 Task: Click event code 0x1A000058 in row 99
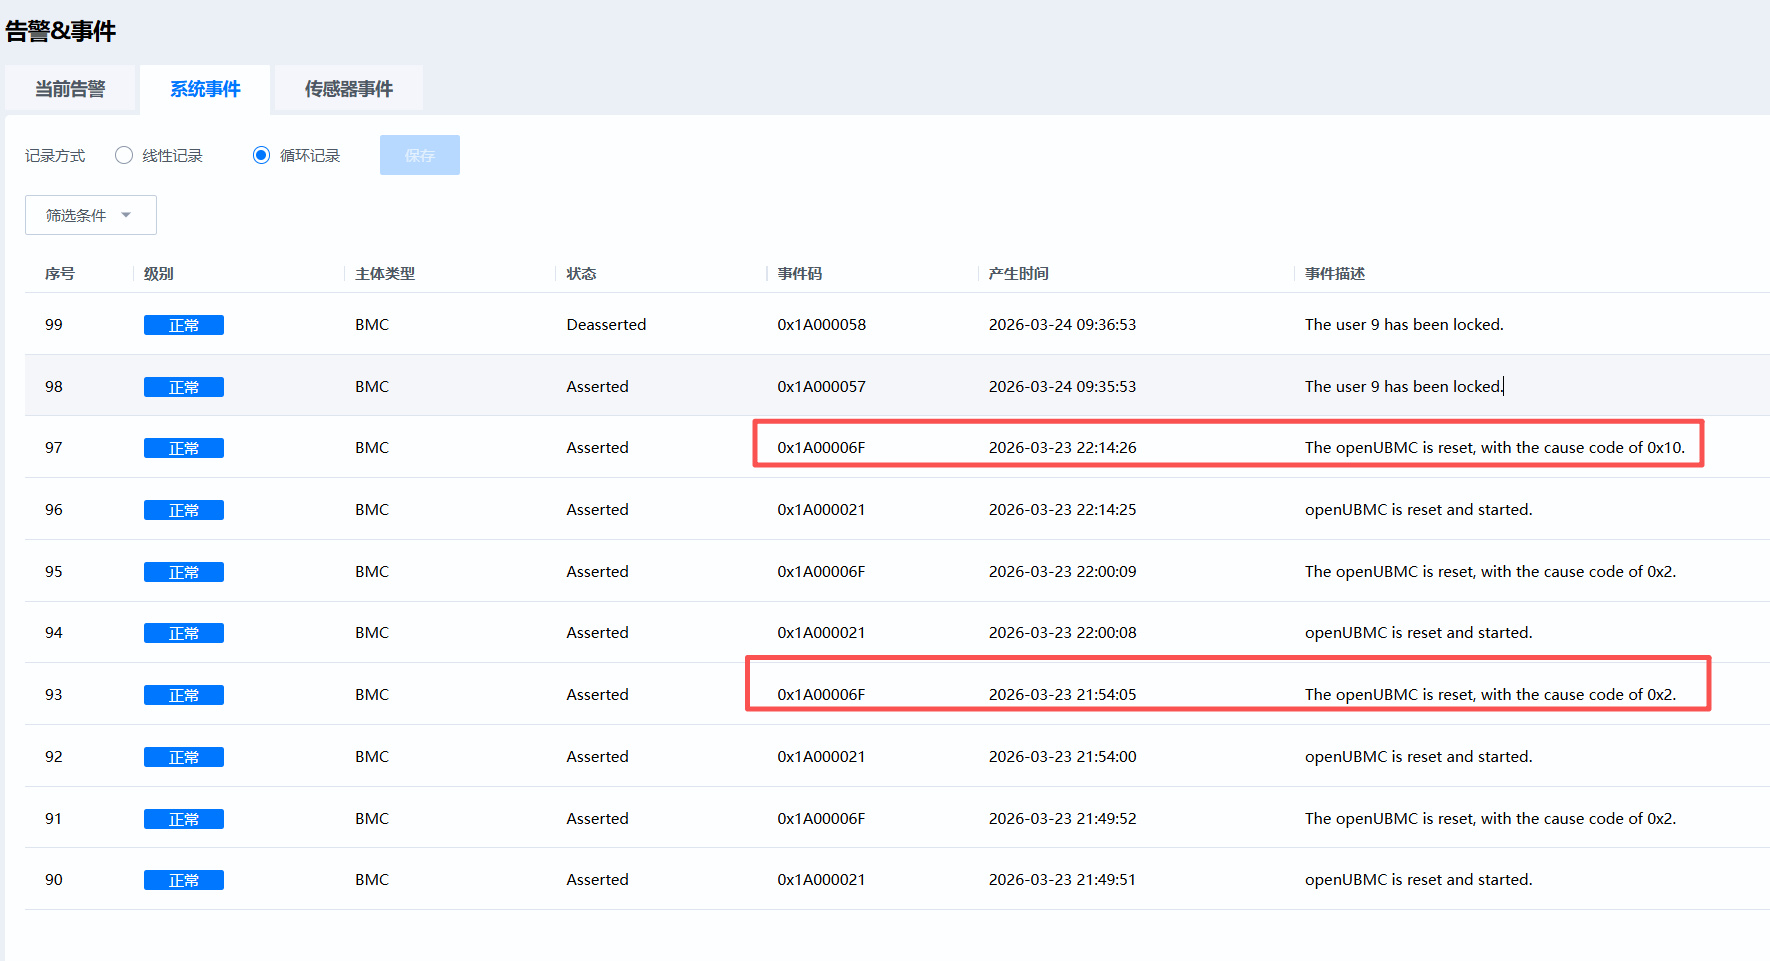click(x=821, y=325)
